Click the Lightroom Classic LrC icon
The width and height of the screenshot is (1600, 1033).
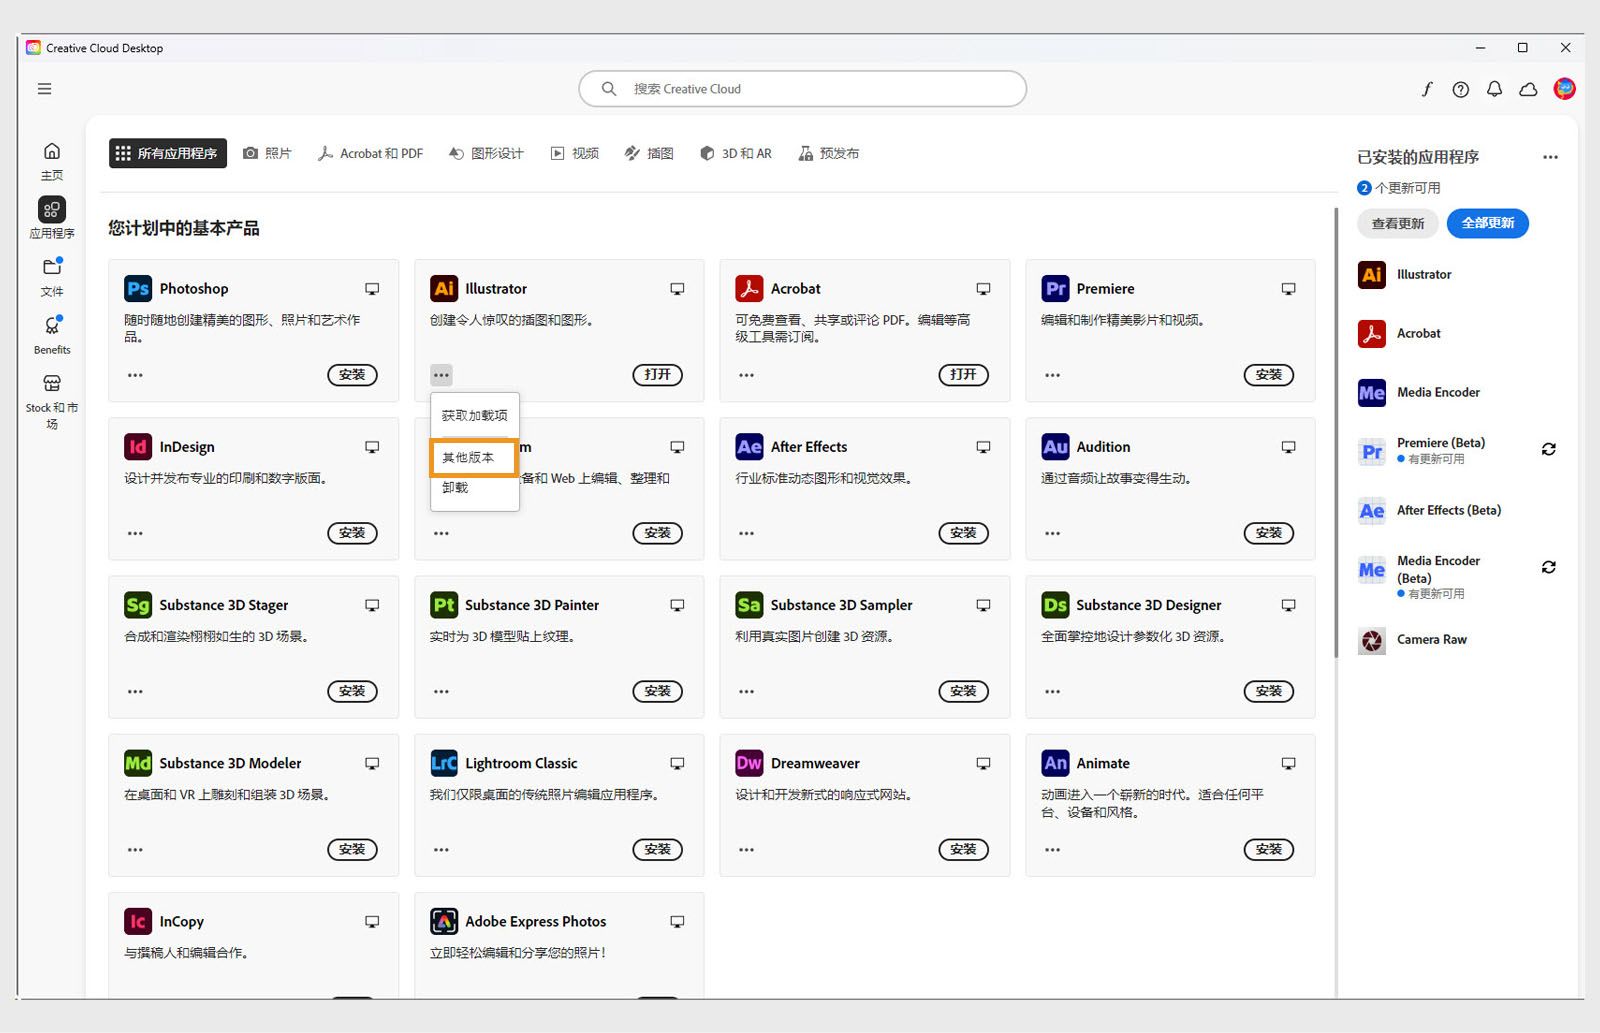[x=444, y=763]
